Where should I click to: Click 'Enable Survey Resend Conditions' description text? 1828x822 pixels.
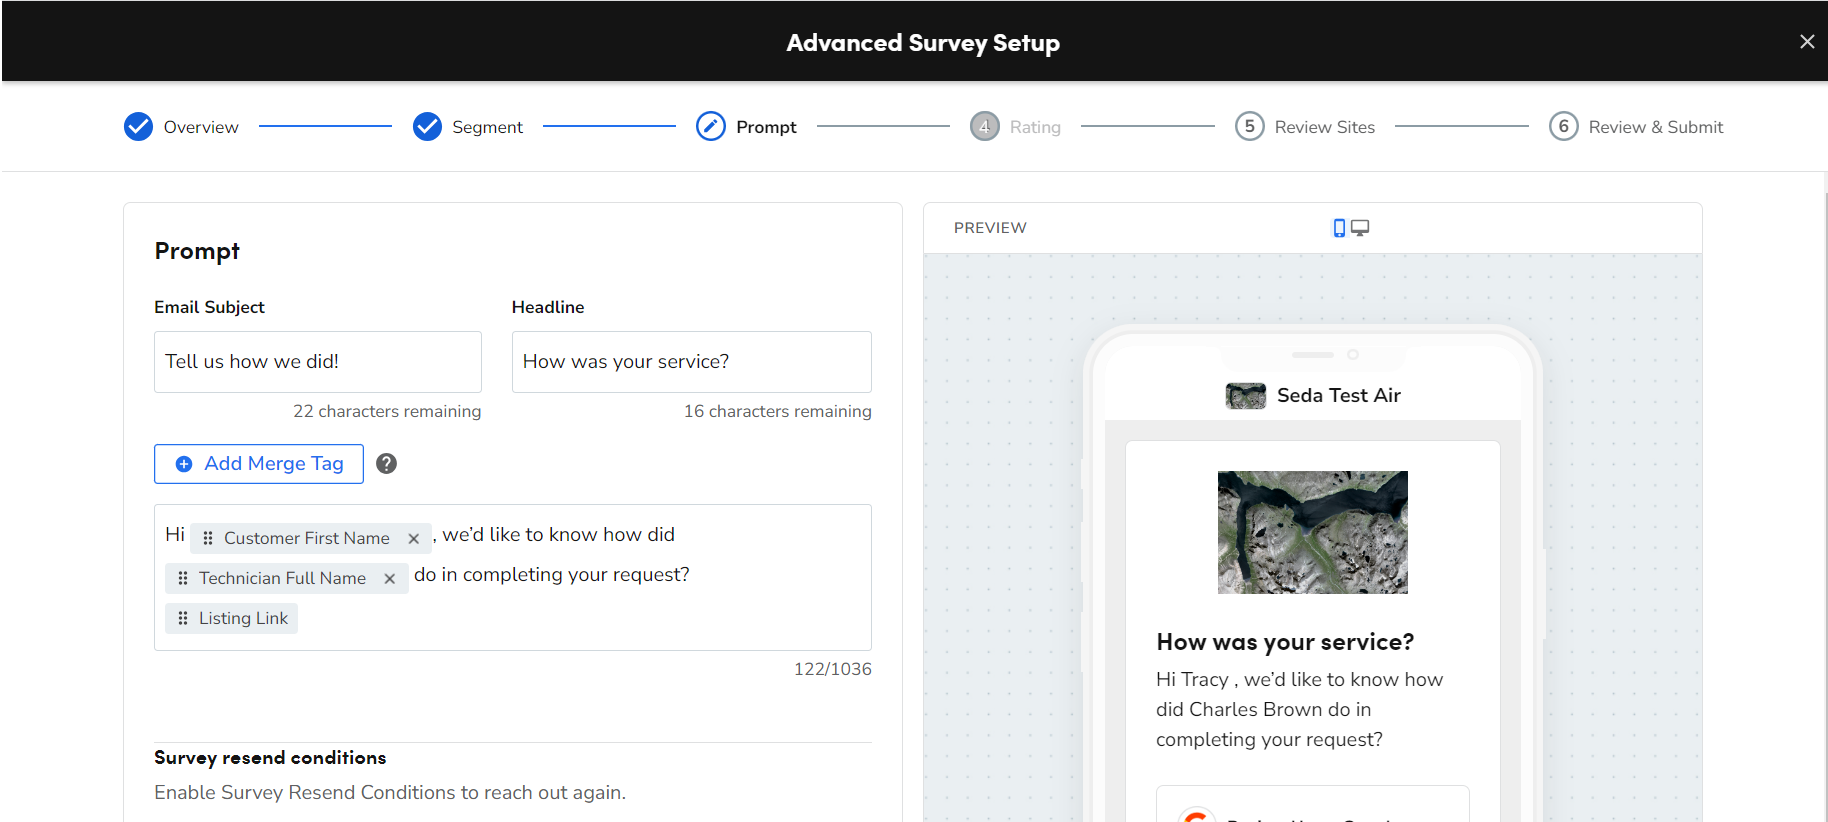390,793
